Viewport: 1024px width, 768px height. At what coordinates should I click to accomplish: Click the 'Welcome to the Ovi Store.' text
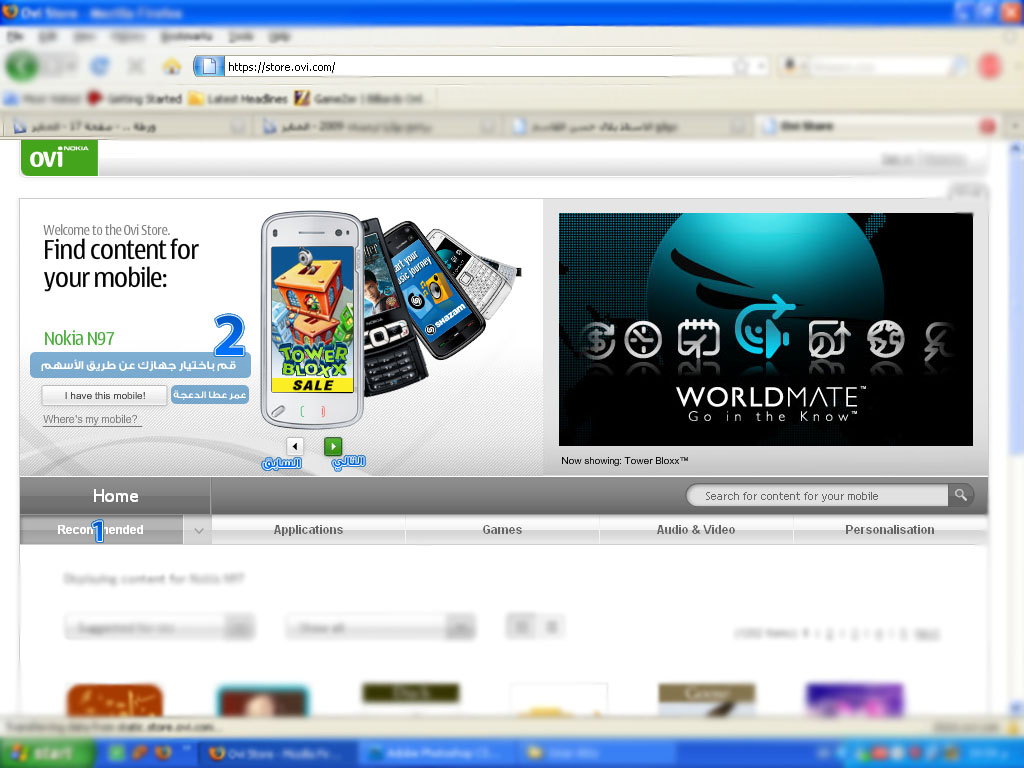tap(106, 230)
